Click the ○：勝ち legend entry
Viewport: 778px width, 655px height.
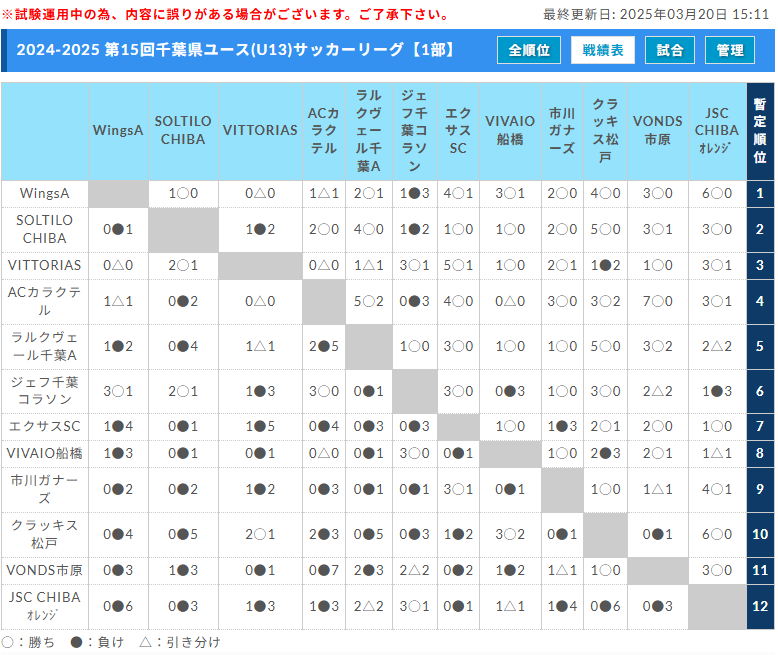(28, 642)
